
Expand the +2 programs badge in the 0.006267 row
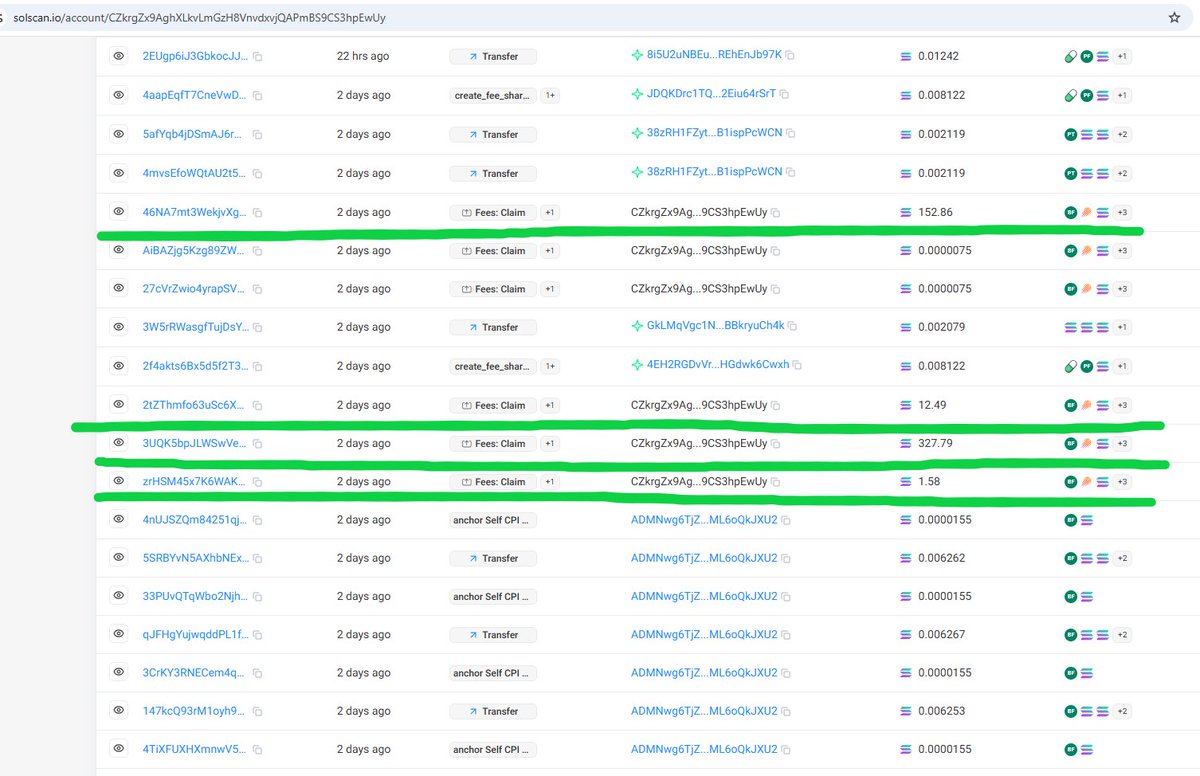point(1122,635)
